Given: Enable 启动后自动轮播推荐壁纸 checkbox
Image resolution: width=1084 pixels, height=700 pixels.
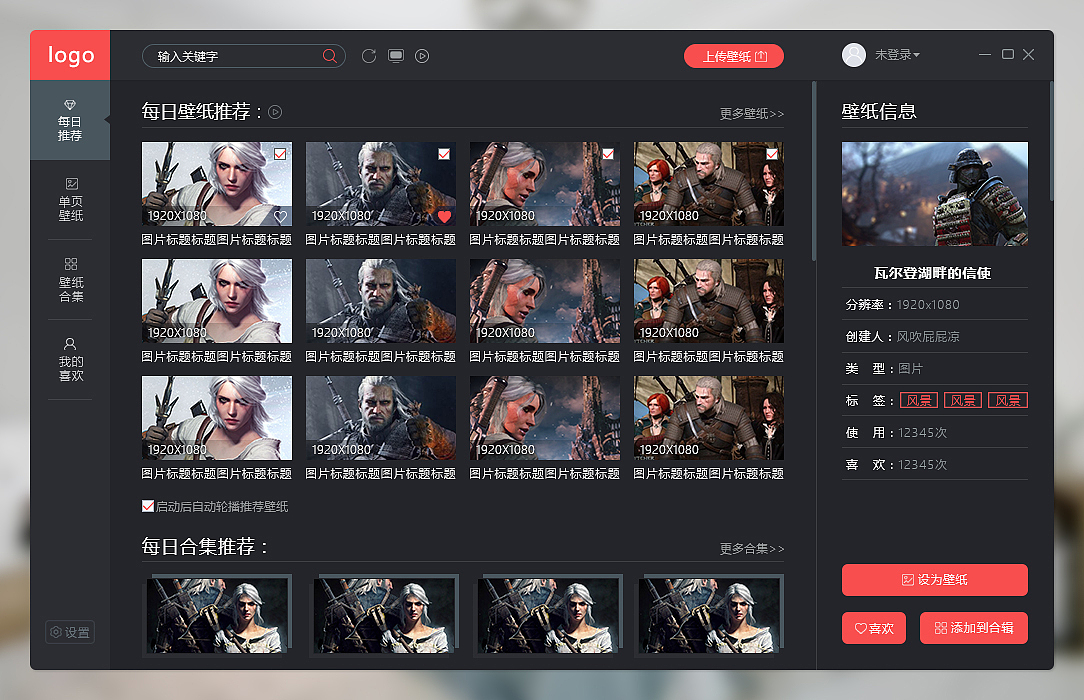Looking at the screenshot, I should [x=148, y=506].
